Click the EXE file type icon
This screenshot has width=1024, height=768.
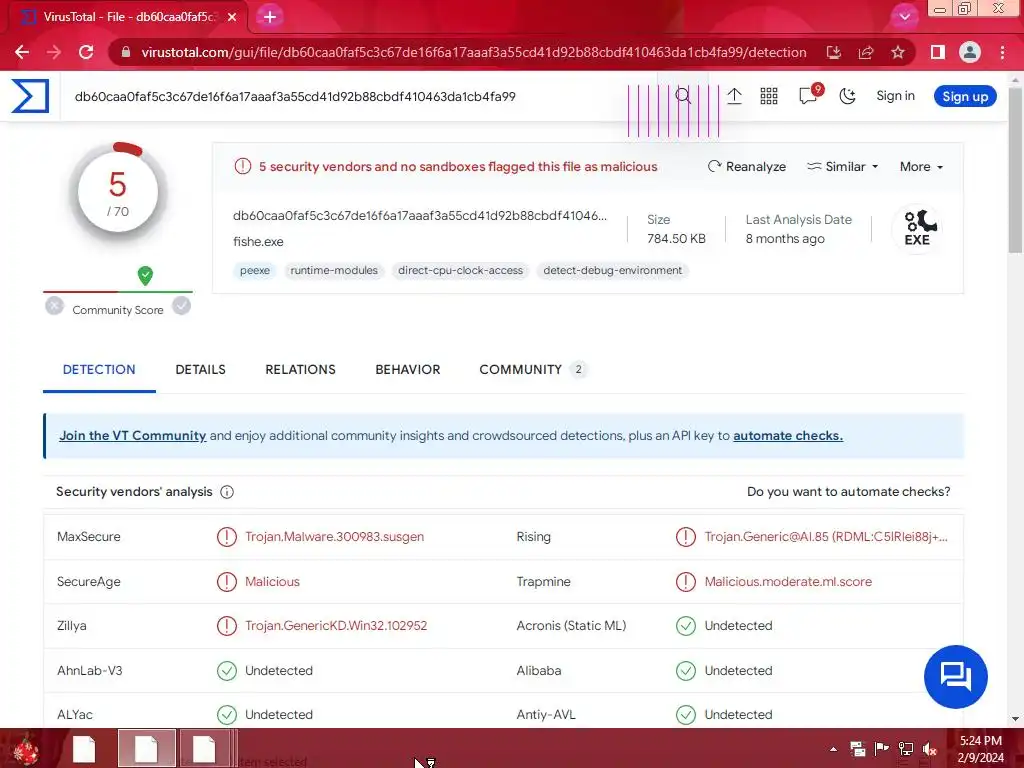918,229
